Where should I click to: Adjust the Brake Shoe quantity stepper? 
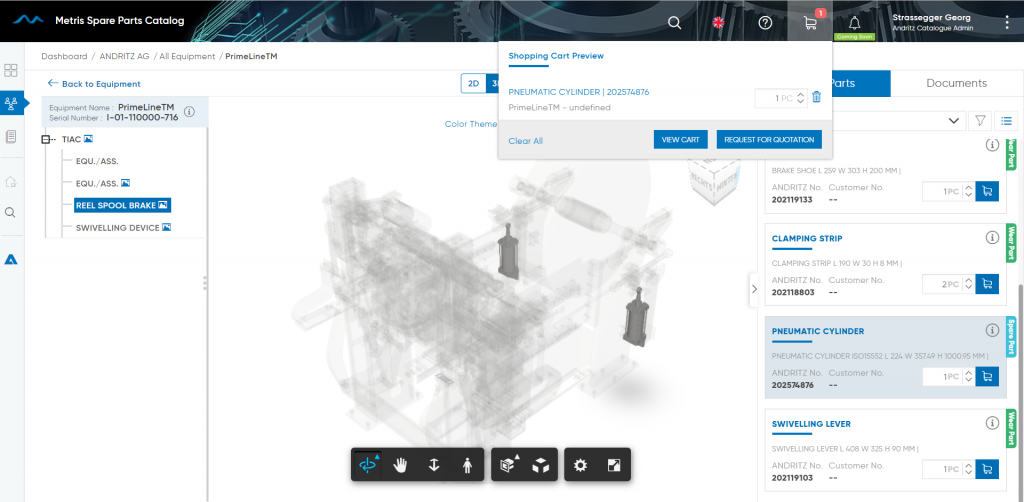[x=969, y=191]
